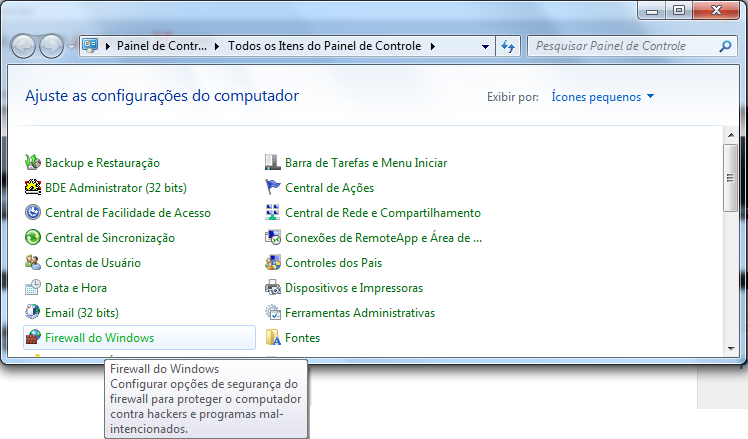Image resolution: width=748 pixels, height=439 pixels.
Task: Click the Central de Facilidade de Acesso icon
Action: coord(33,212)
